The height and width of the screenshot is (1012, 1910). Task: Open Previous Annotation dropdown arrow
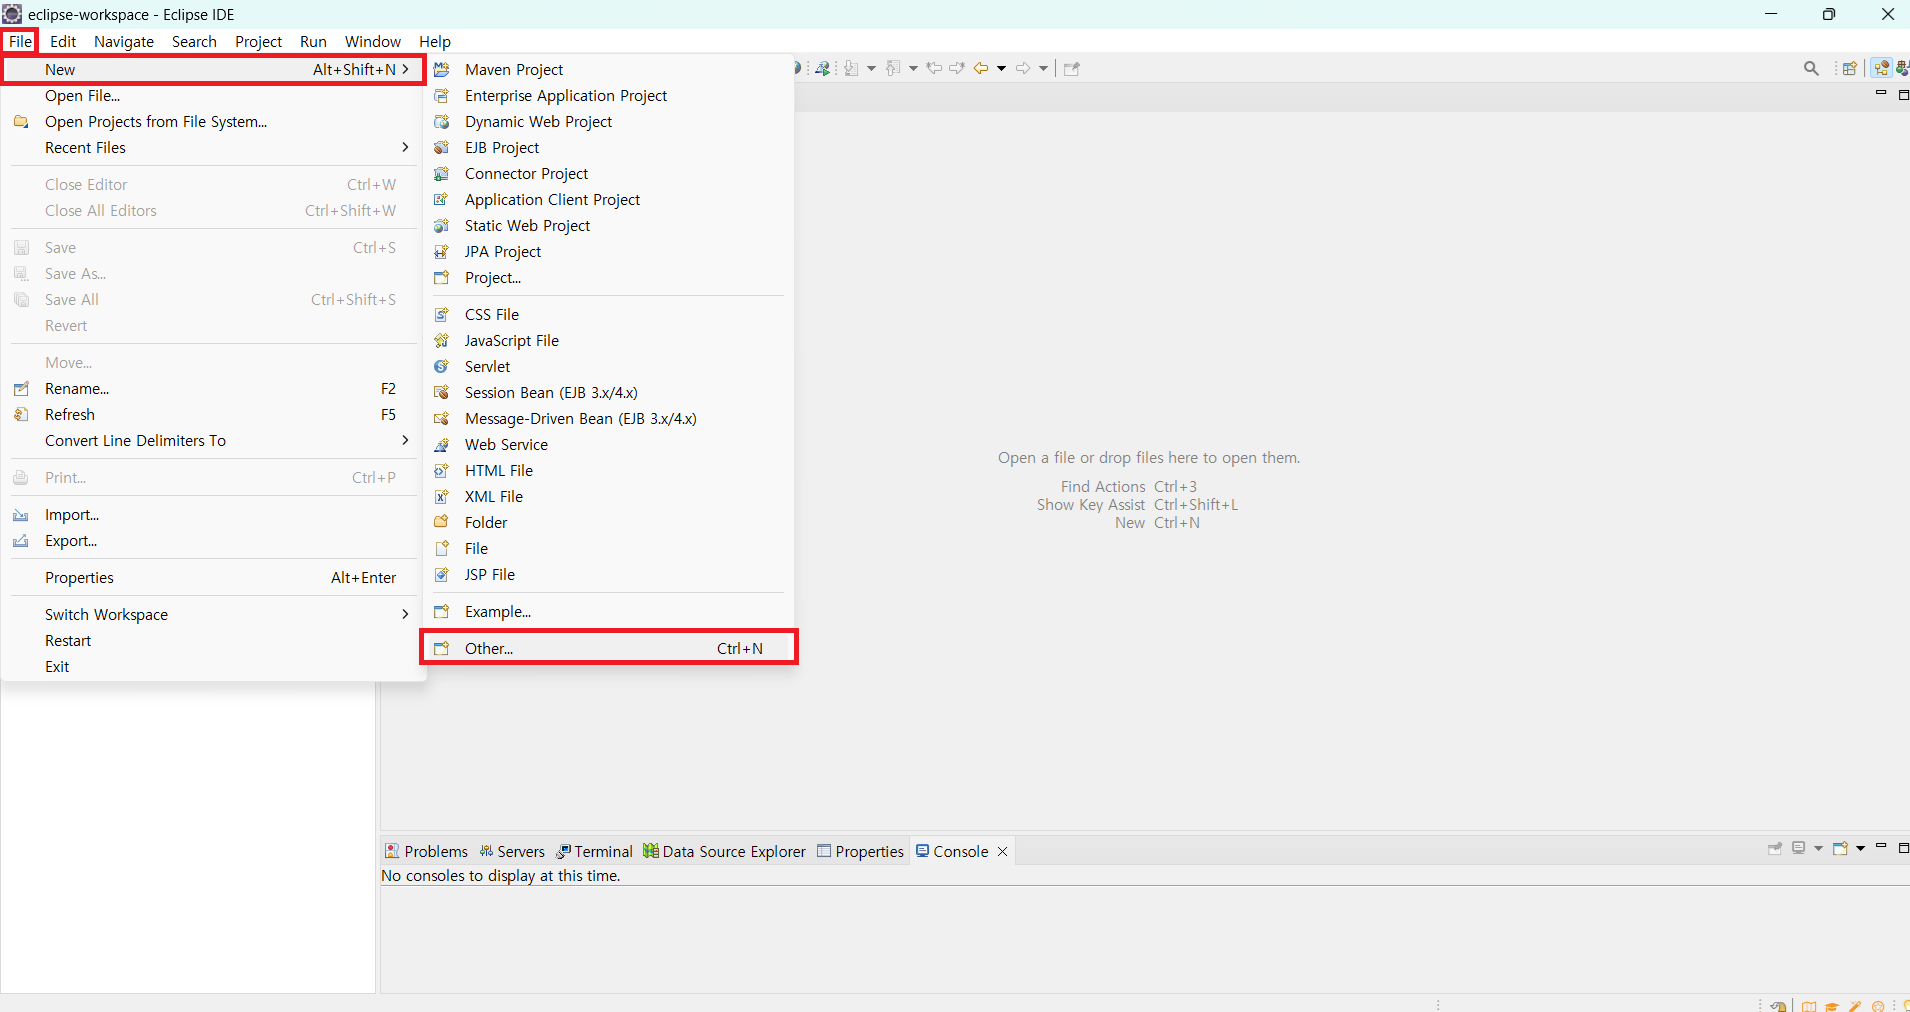[x=914, y=68]
